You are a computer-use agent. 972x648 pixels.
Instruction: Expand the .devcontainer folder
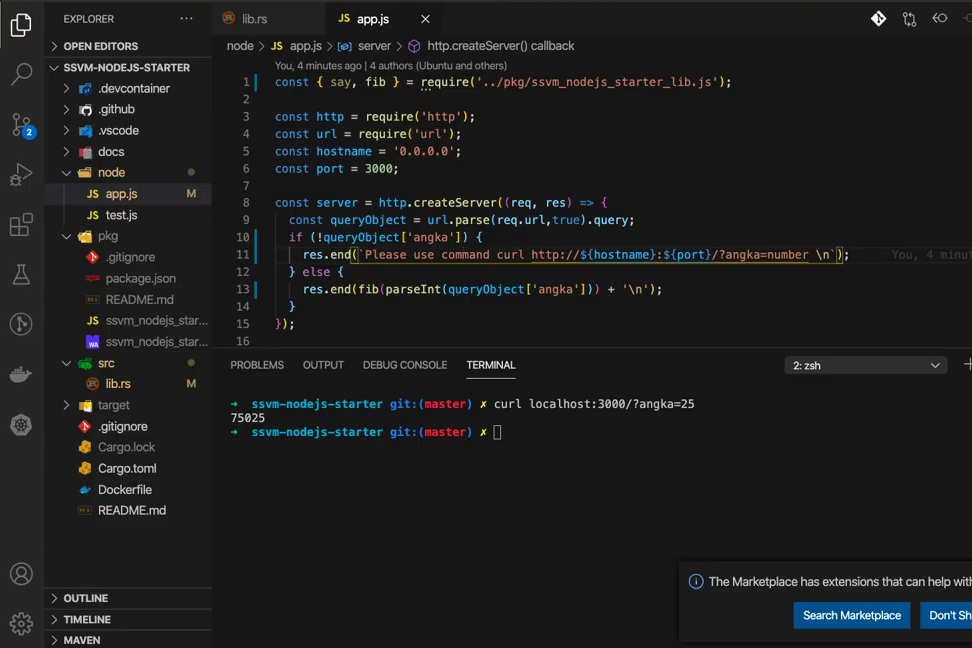coord(129,89)
